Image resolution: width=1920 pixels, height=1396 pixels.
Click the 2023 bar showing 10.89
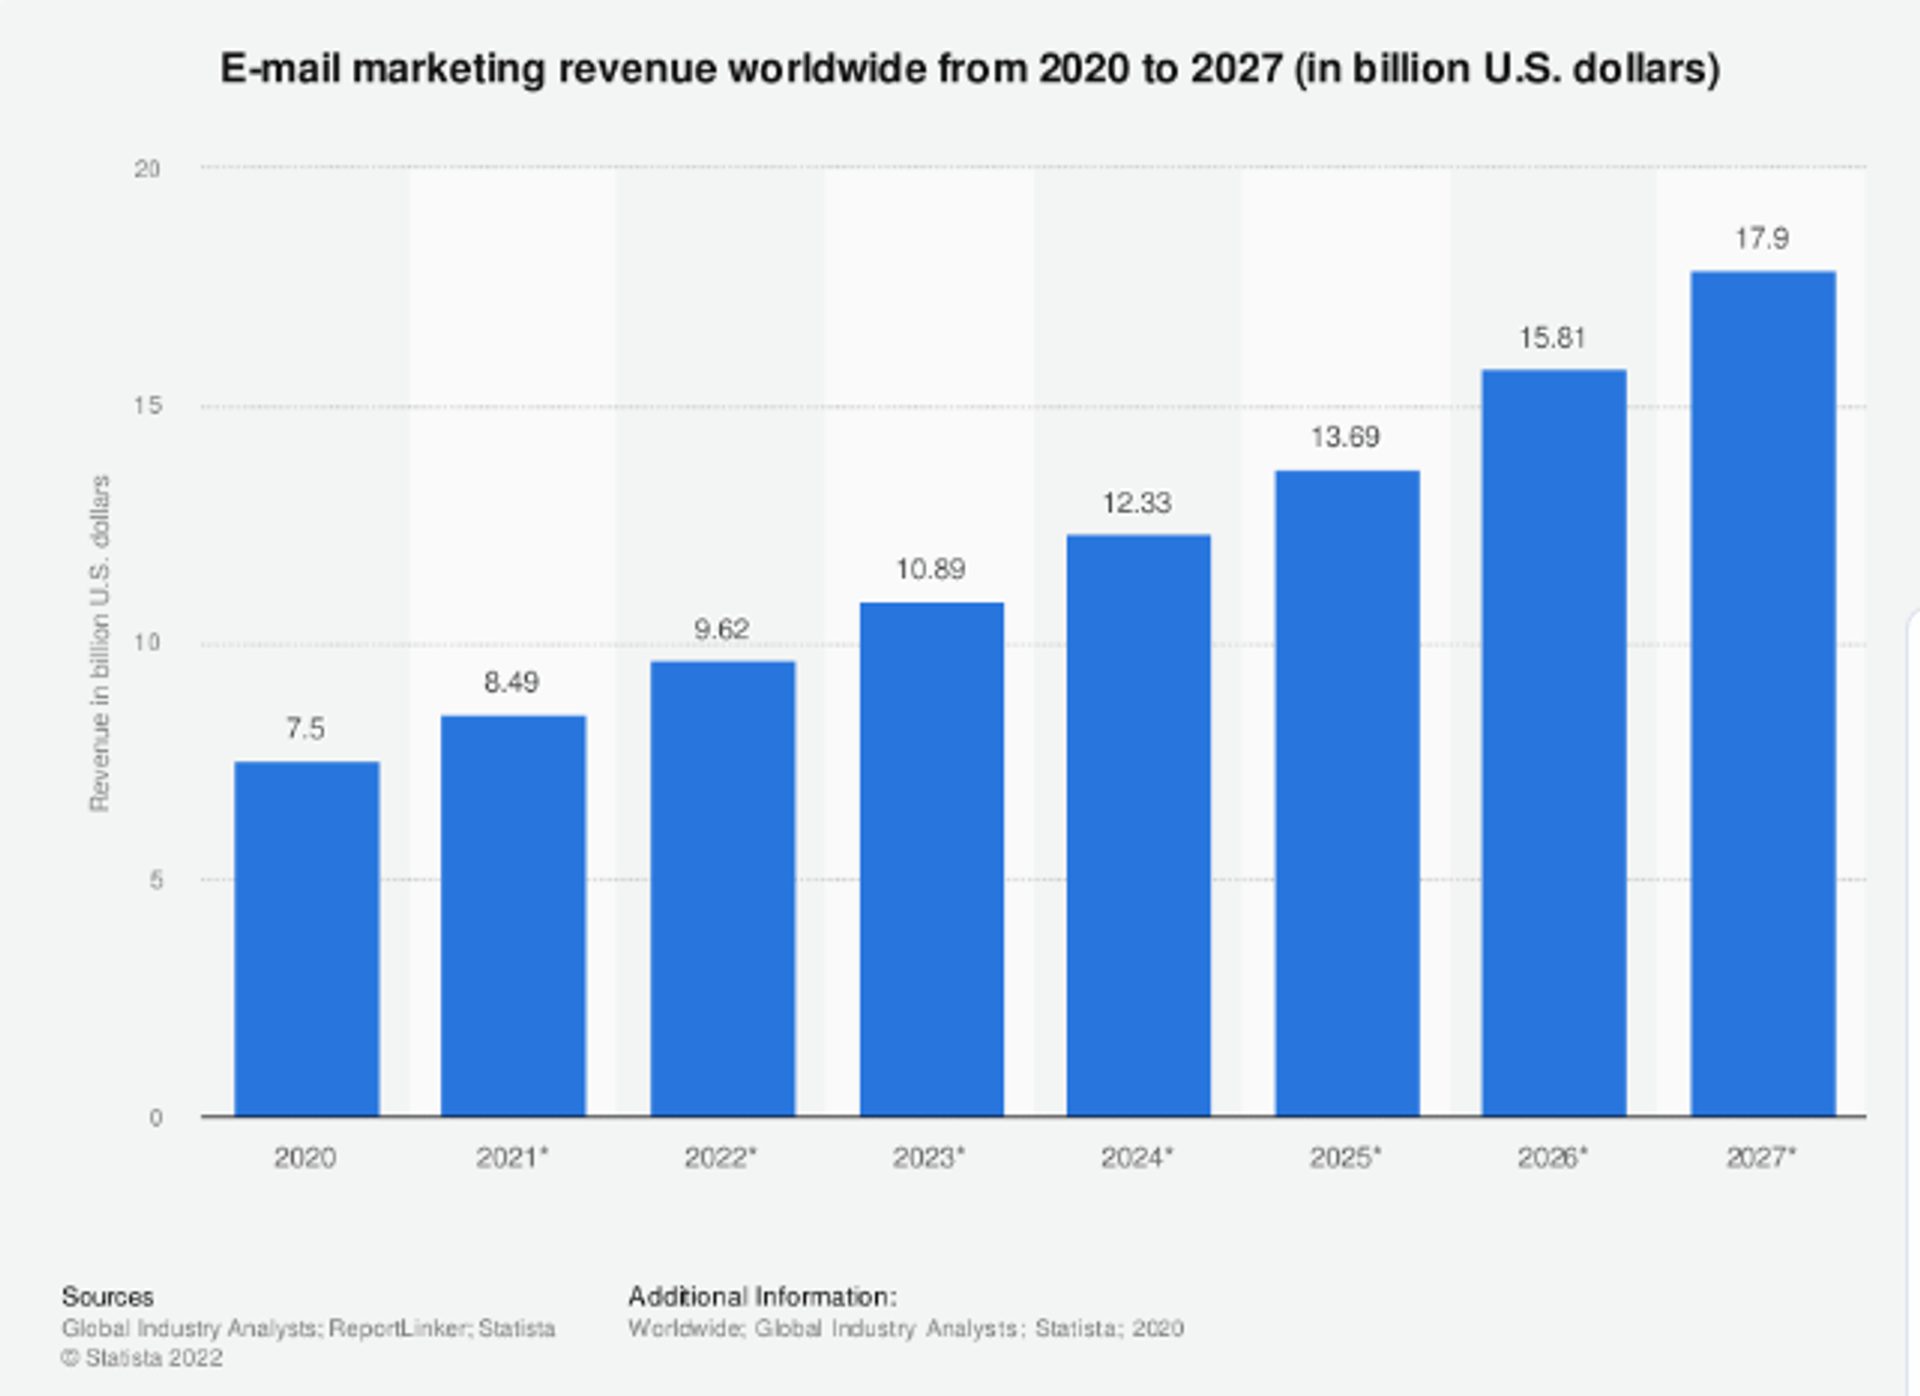tap(931, 858)
